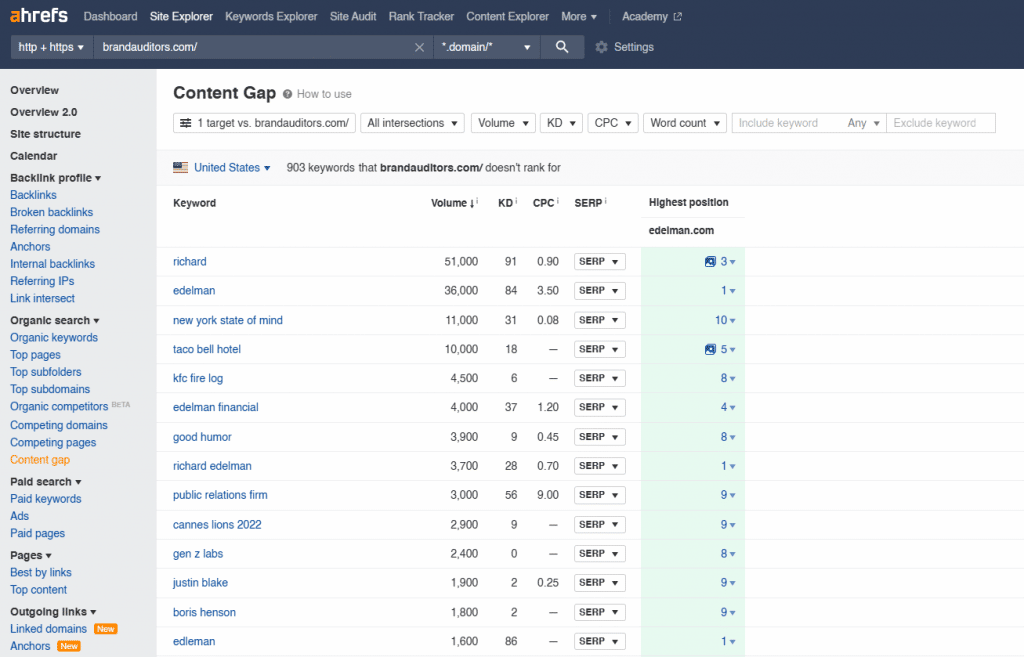Click the Include keyword input field
Screen dimensions: 1024x657
(x=790, y=123)
